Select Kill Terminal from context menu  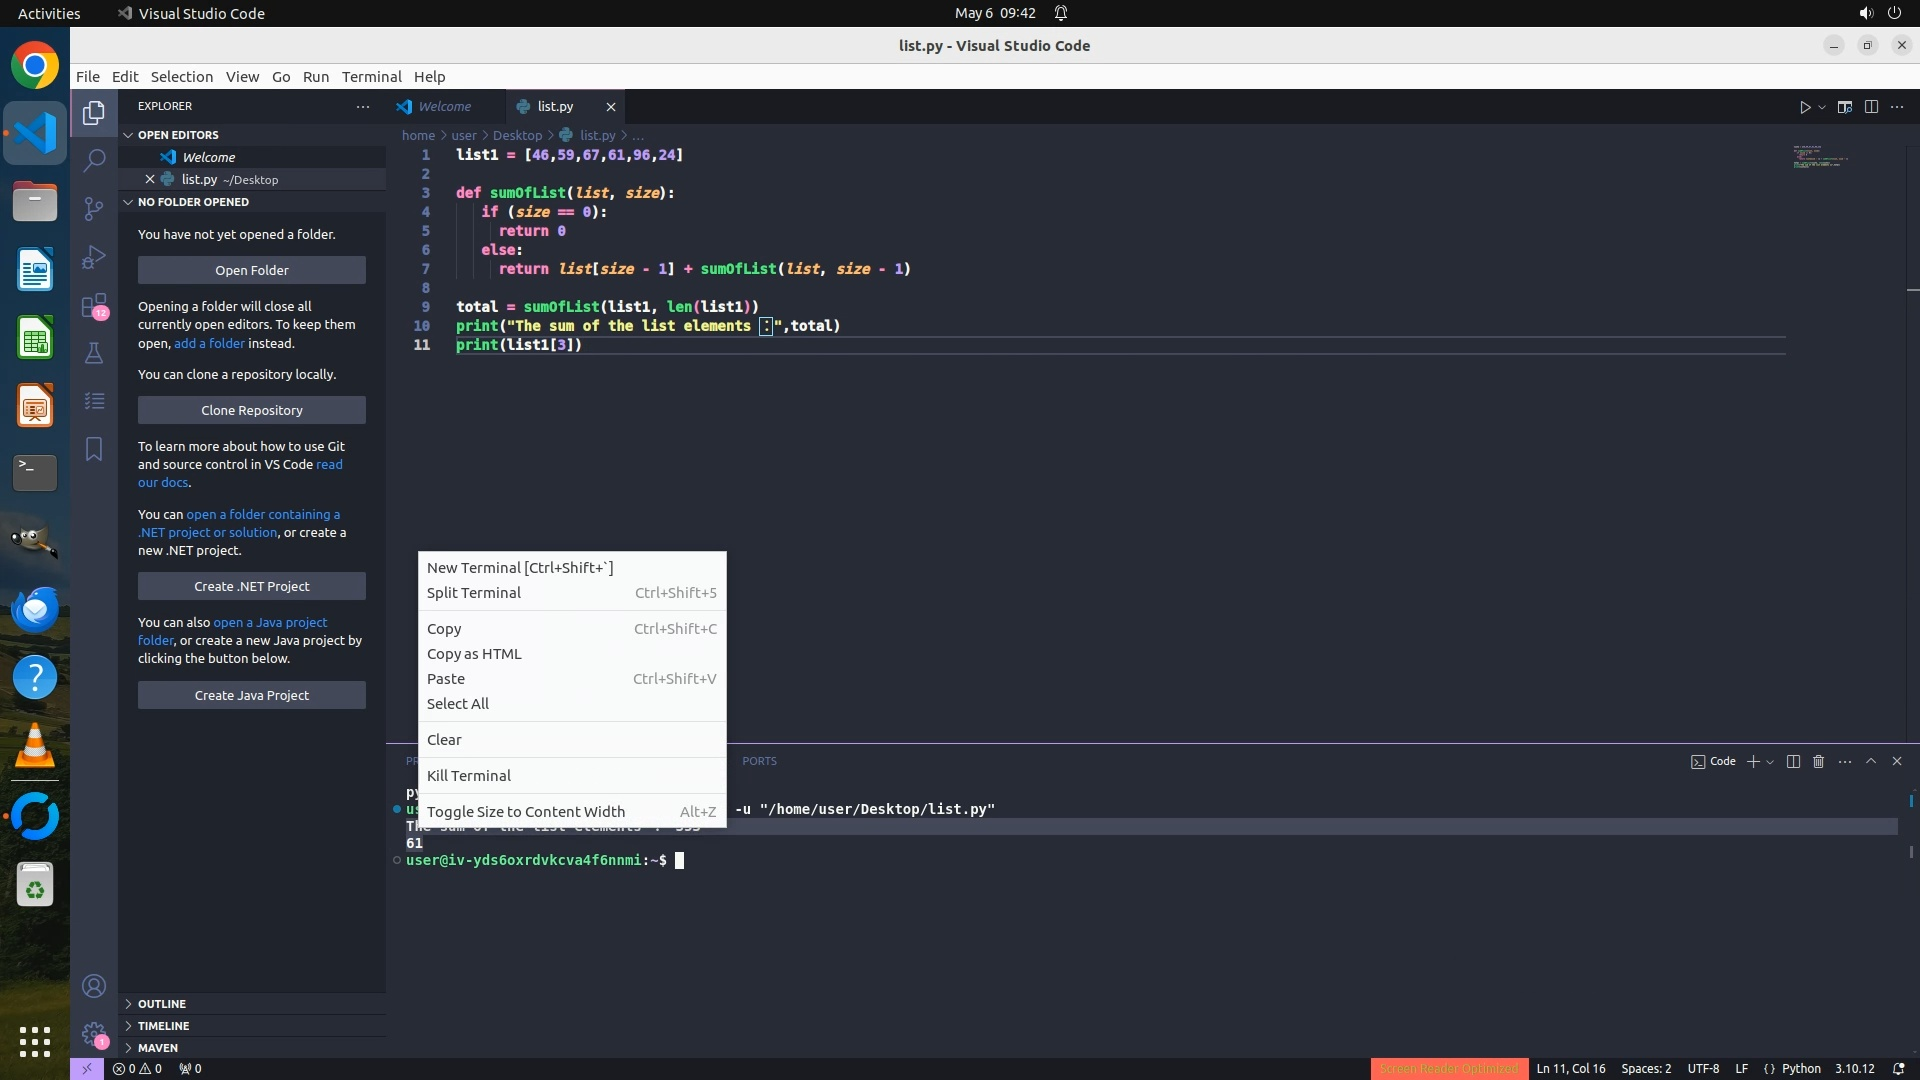coord(468,775)
